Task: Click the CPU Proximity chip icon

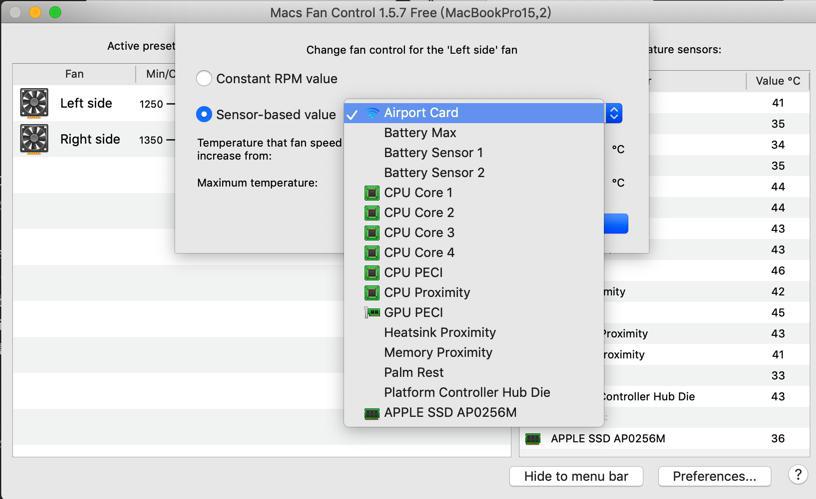Action: (372, 293)
